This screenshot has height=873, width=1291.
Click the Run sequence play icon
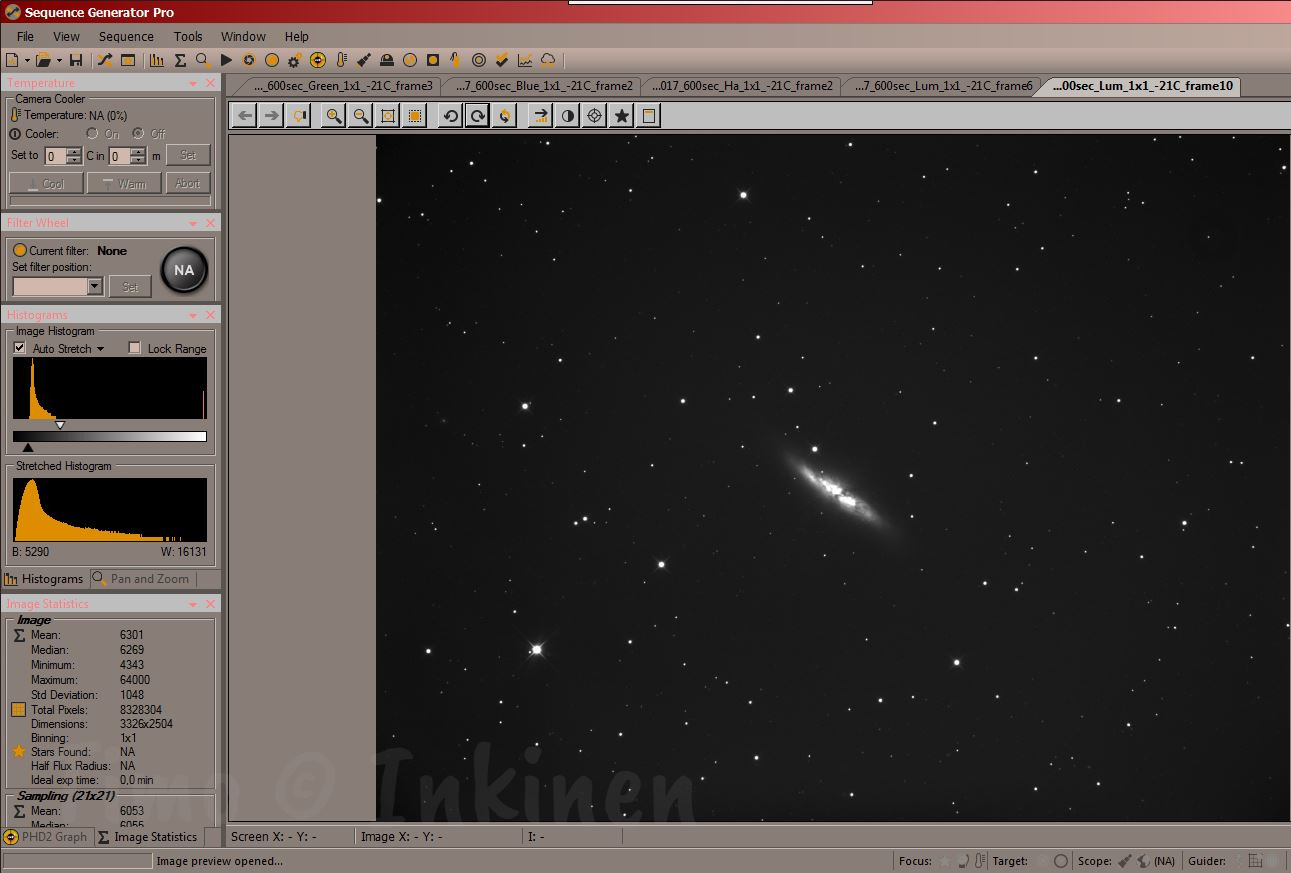tap(226, 60)
